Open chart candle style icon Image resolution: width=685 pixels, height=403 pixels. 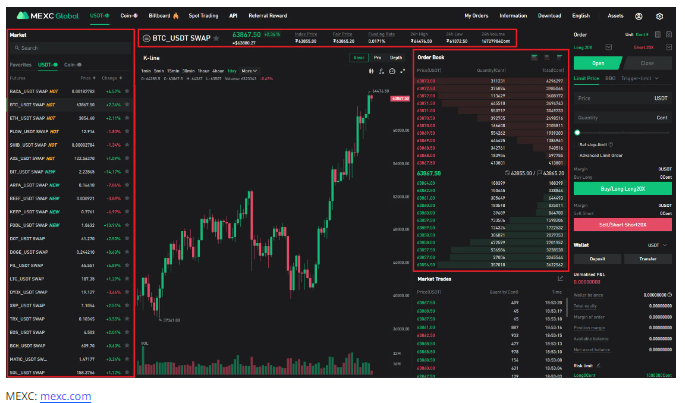click(371, 71)
